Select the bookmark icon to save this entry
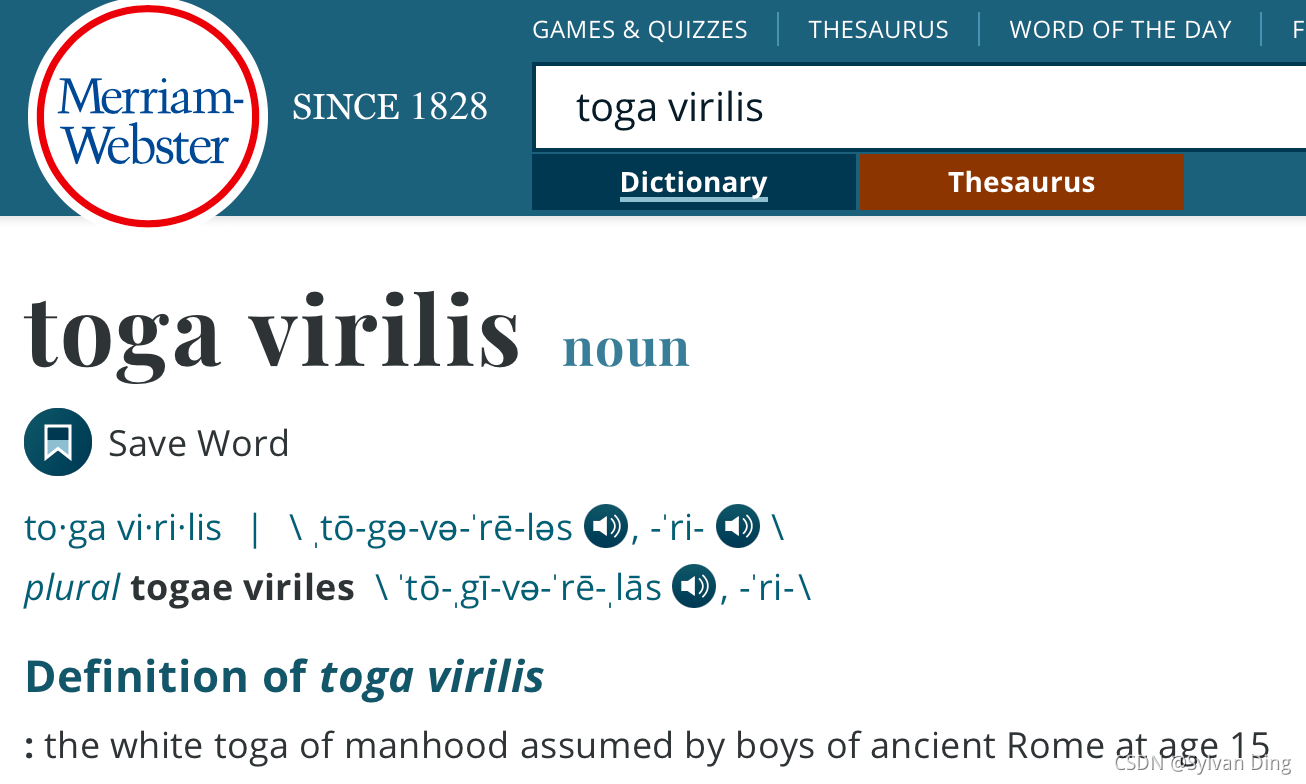Screen dimensions: 1306x784 (x=57, y=441)
